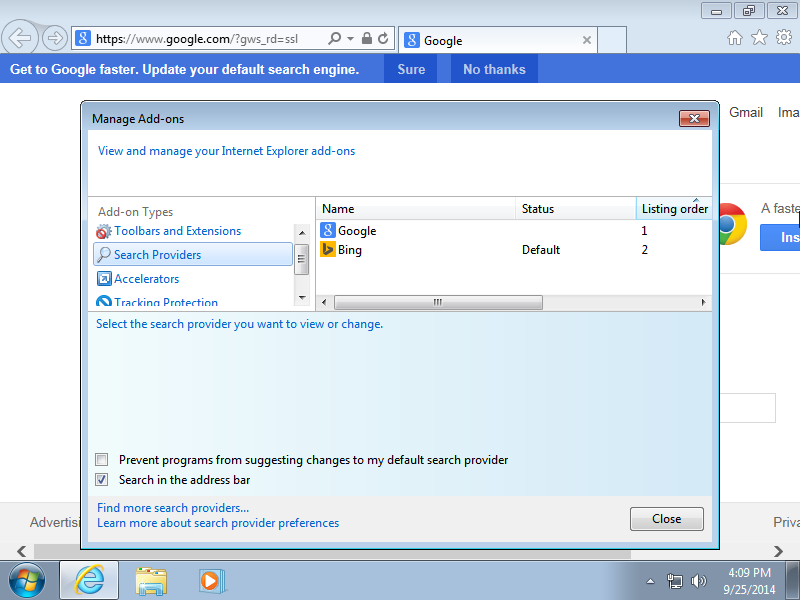
Task: Restore down the Internet Explorer window
Action: [x=749, y=11]
